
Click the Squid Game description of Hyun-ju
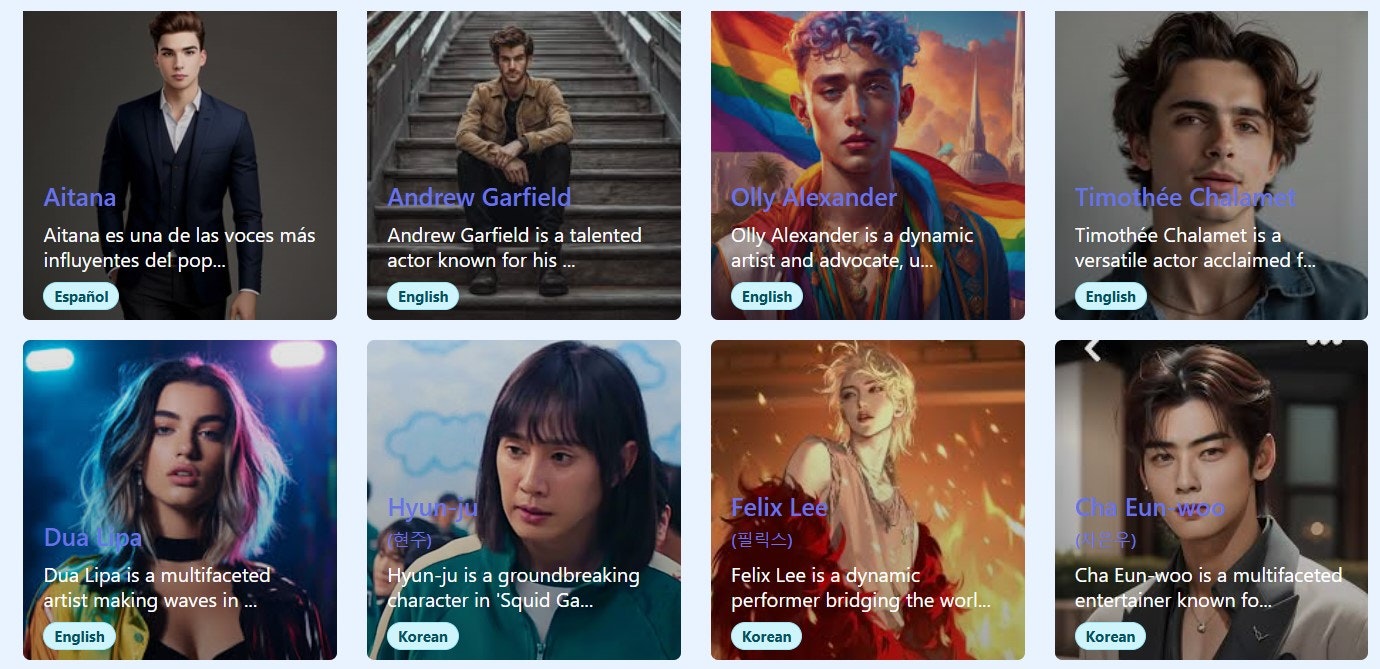pos(514,588)
